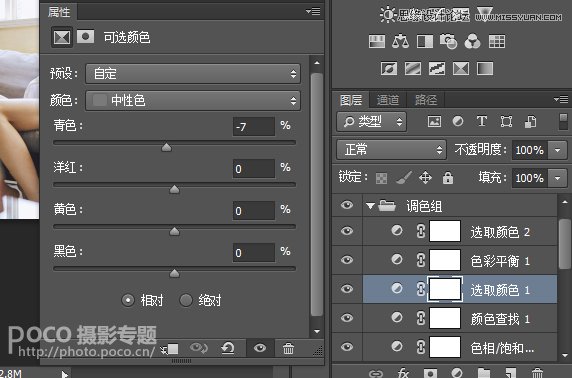Image resolution: width=572 pixels, height=378 pixels.
Task: Hide the 色相/饱和 layer
Action: 347,347
